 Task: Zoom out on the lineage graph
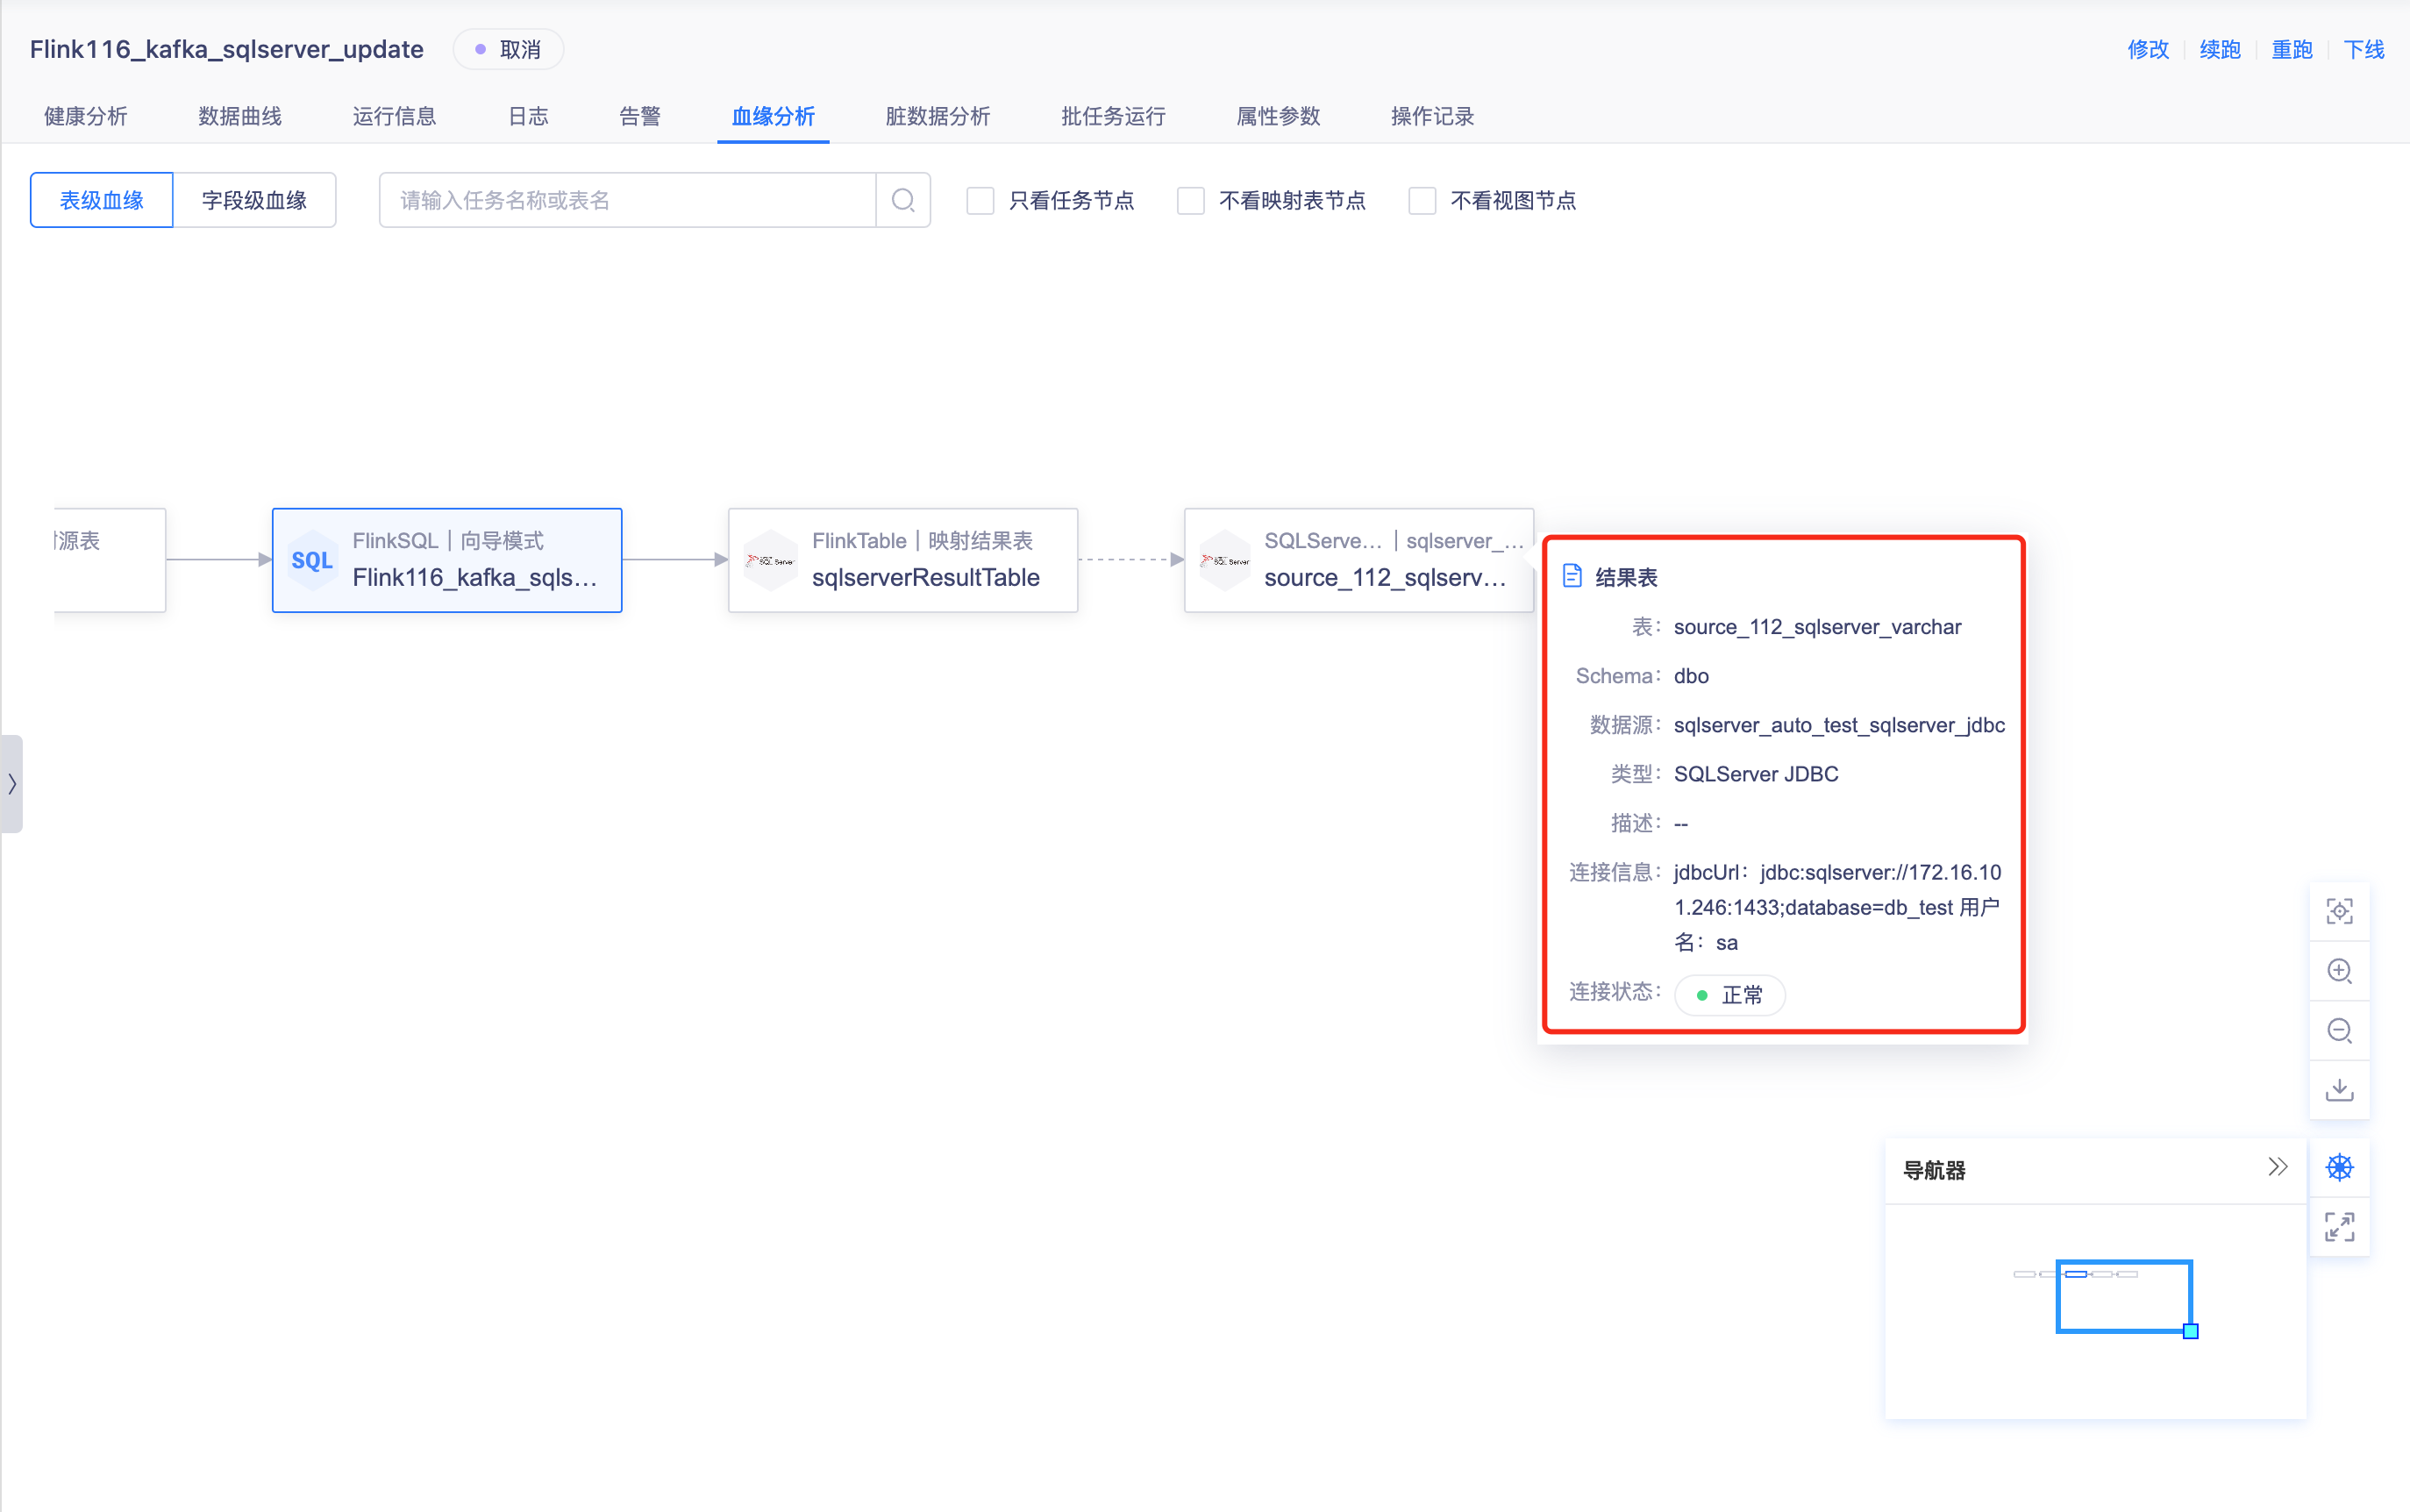point(2339,1030)
